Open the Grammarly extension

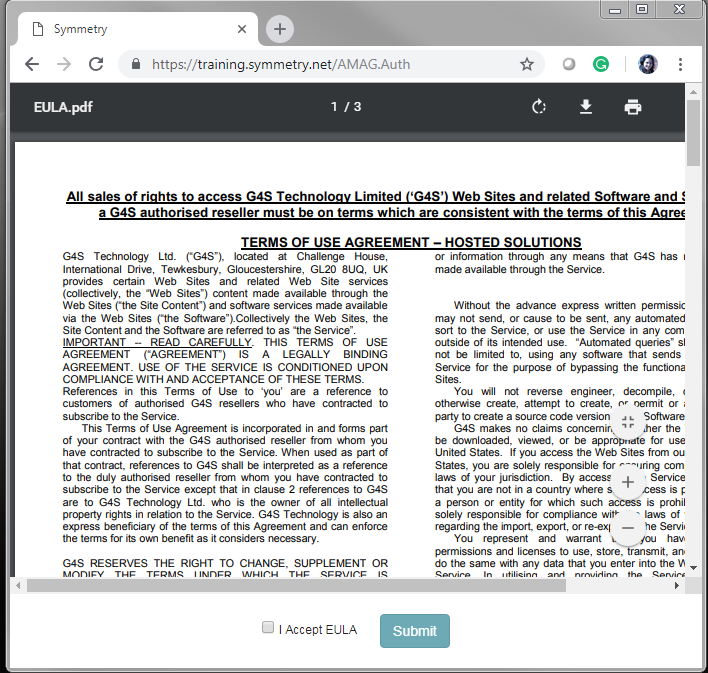coord(601,65)
